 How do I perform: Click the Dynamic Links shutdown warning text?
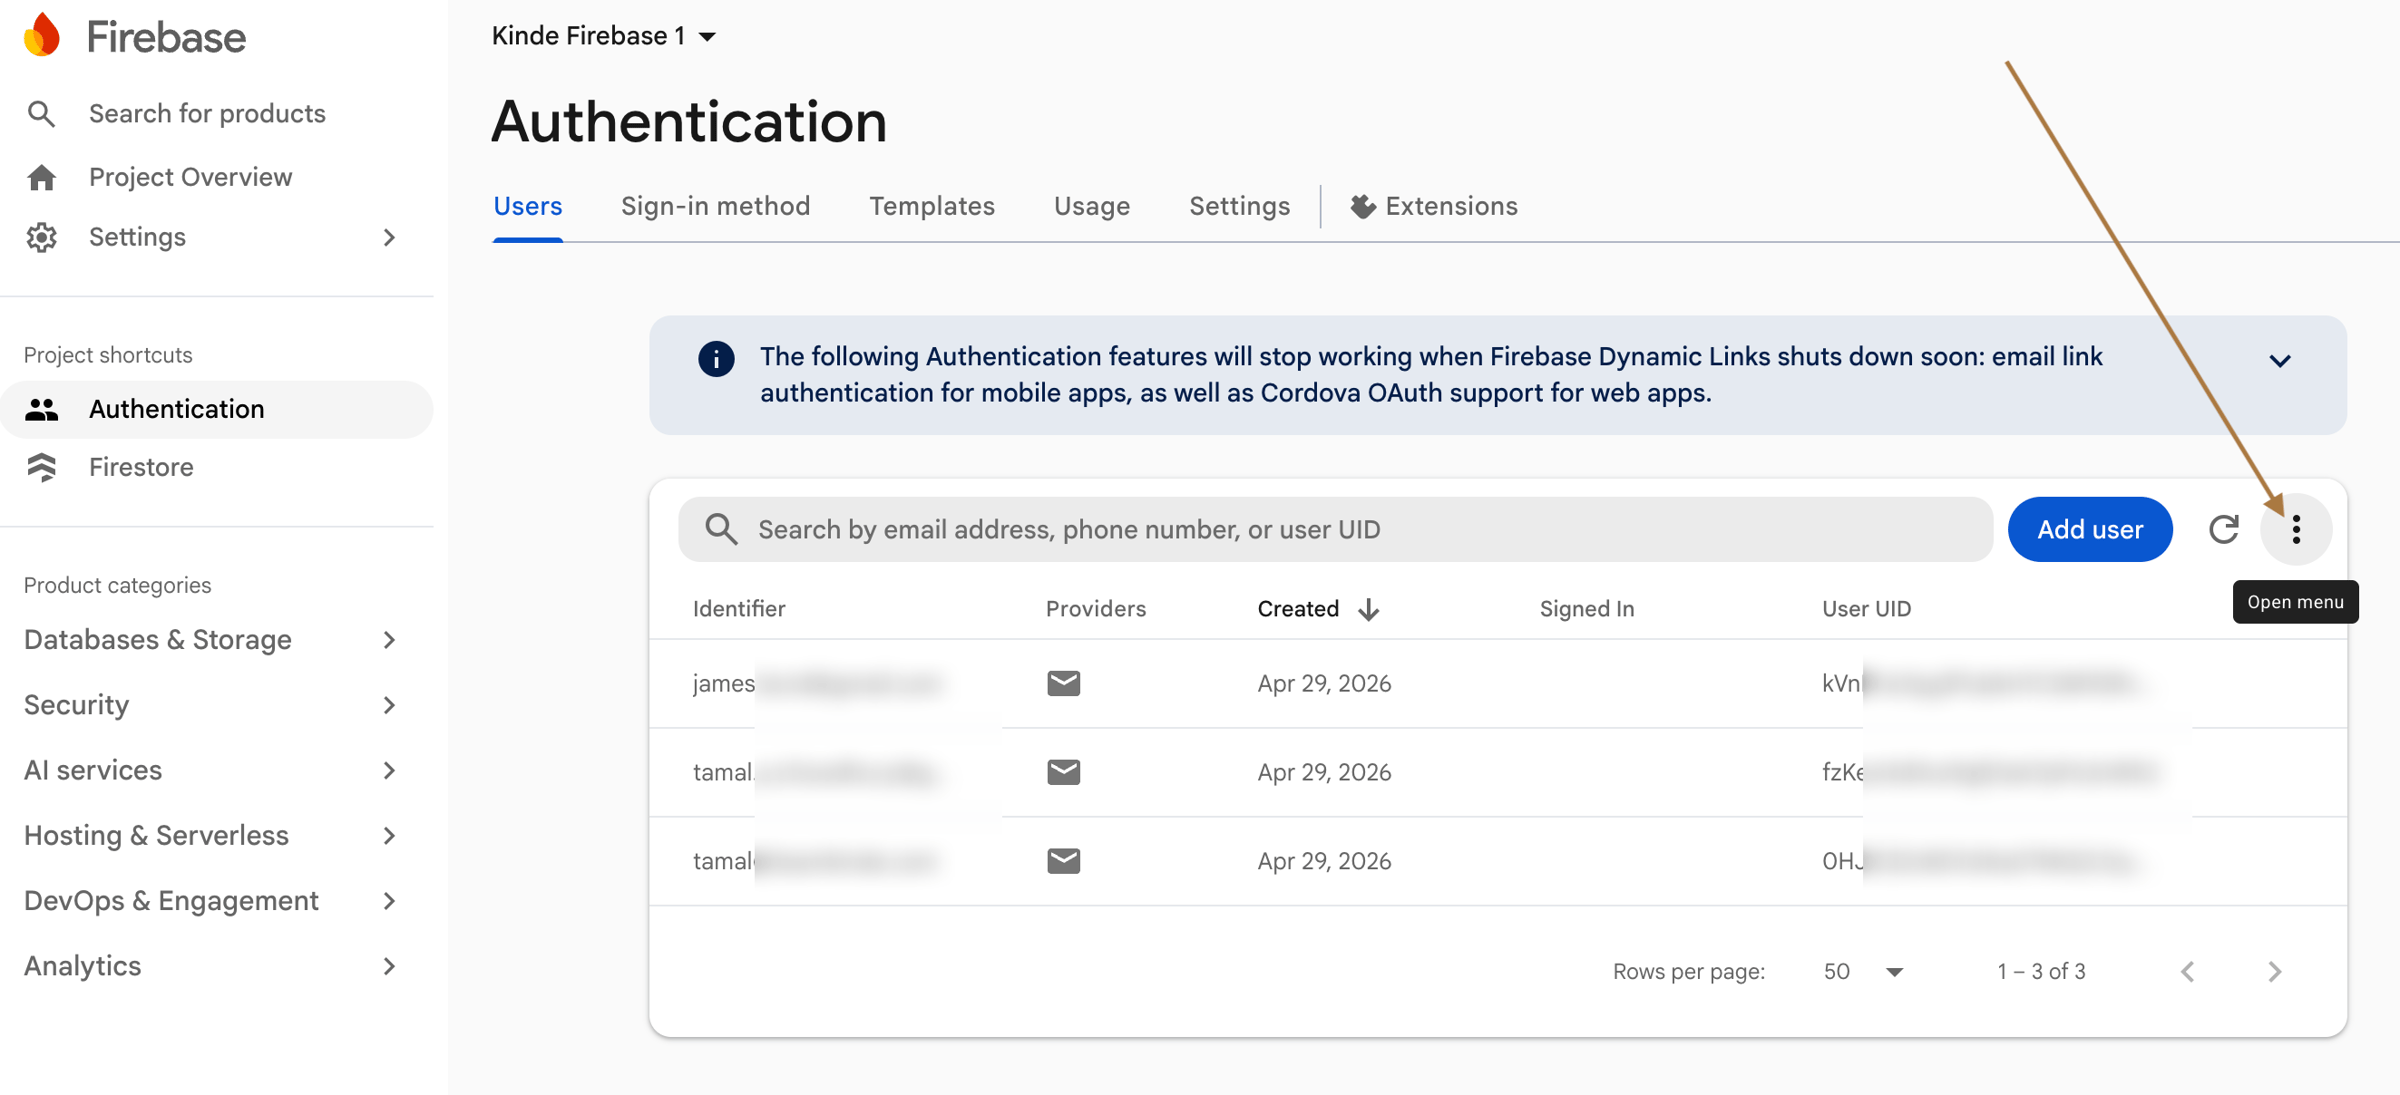click(1431, 375)
